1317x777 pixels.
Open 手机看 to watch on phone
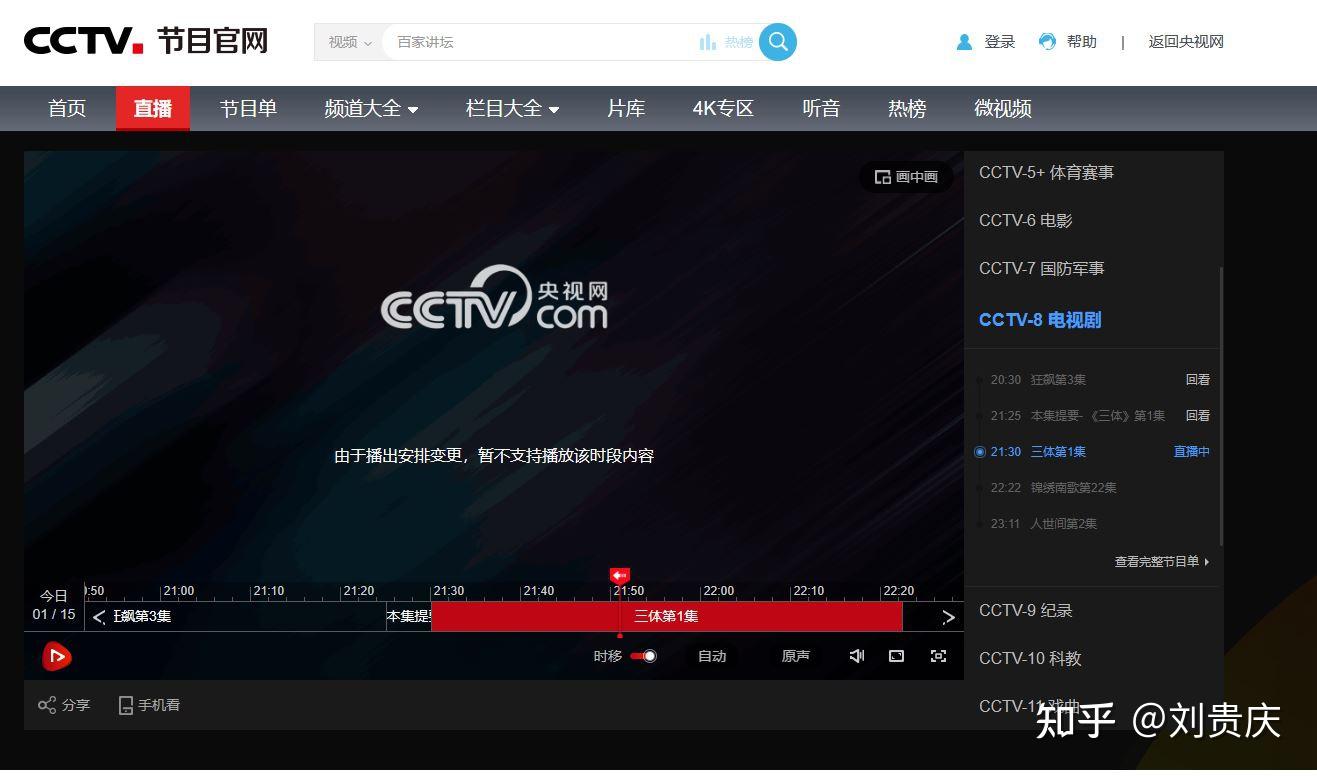tap(148, 705)
